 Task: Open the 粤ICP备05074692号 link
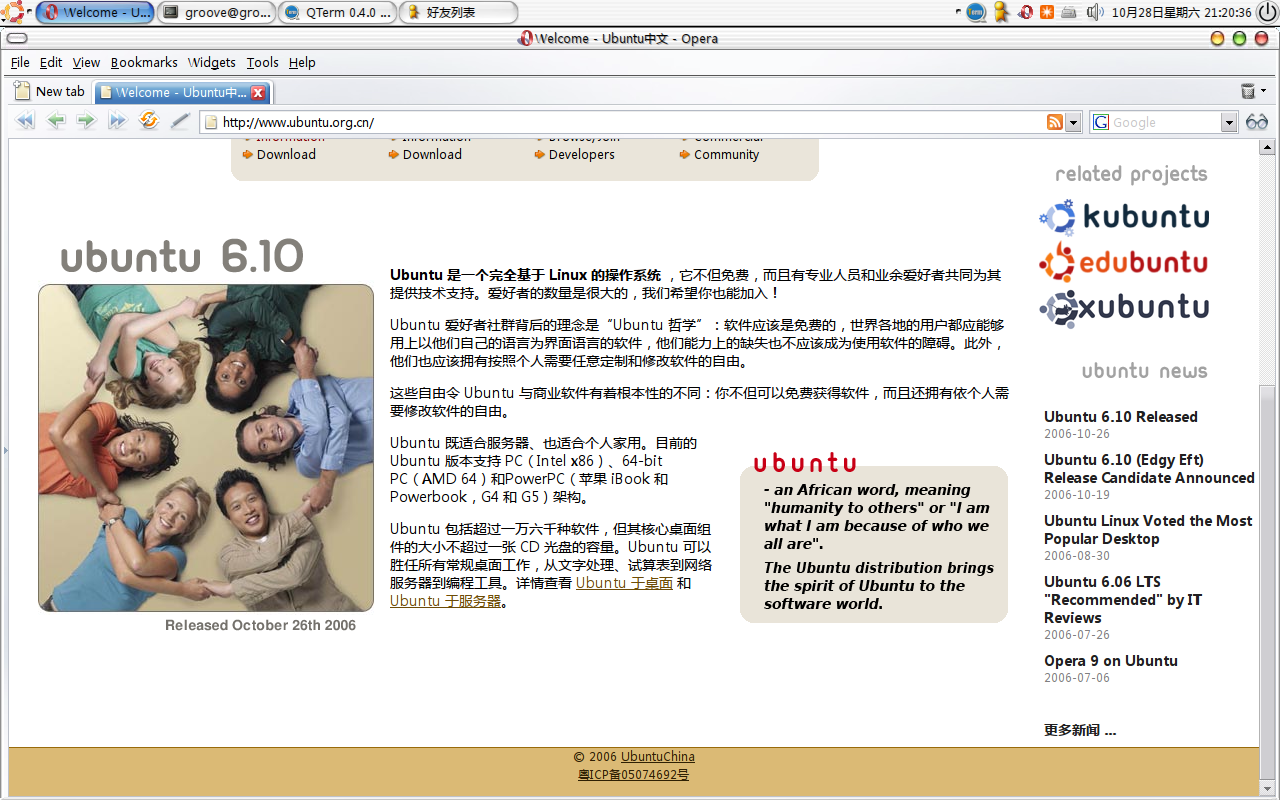[x=633, y=775]
